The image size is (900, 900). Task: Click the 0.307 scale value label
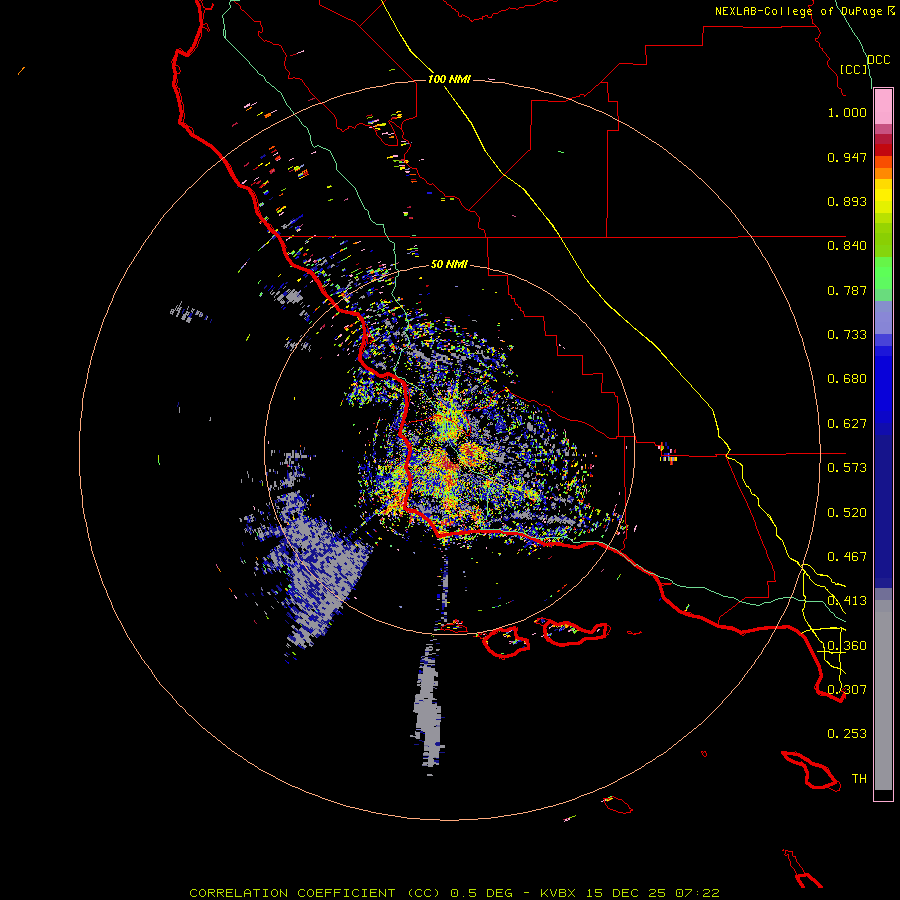coord(847,690)
